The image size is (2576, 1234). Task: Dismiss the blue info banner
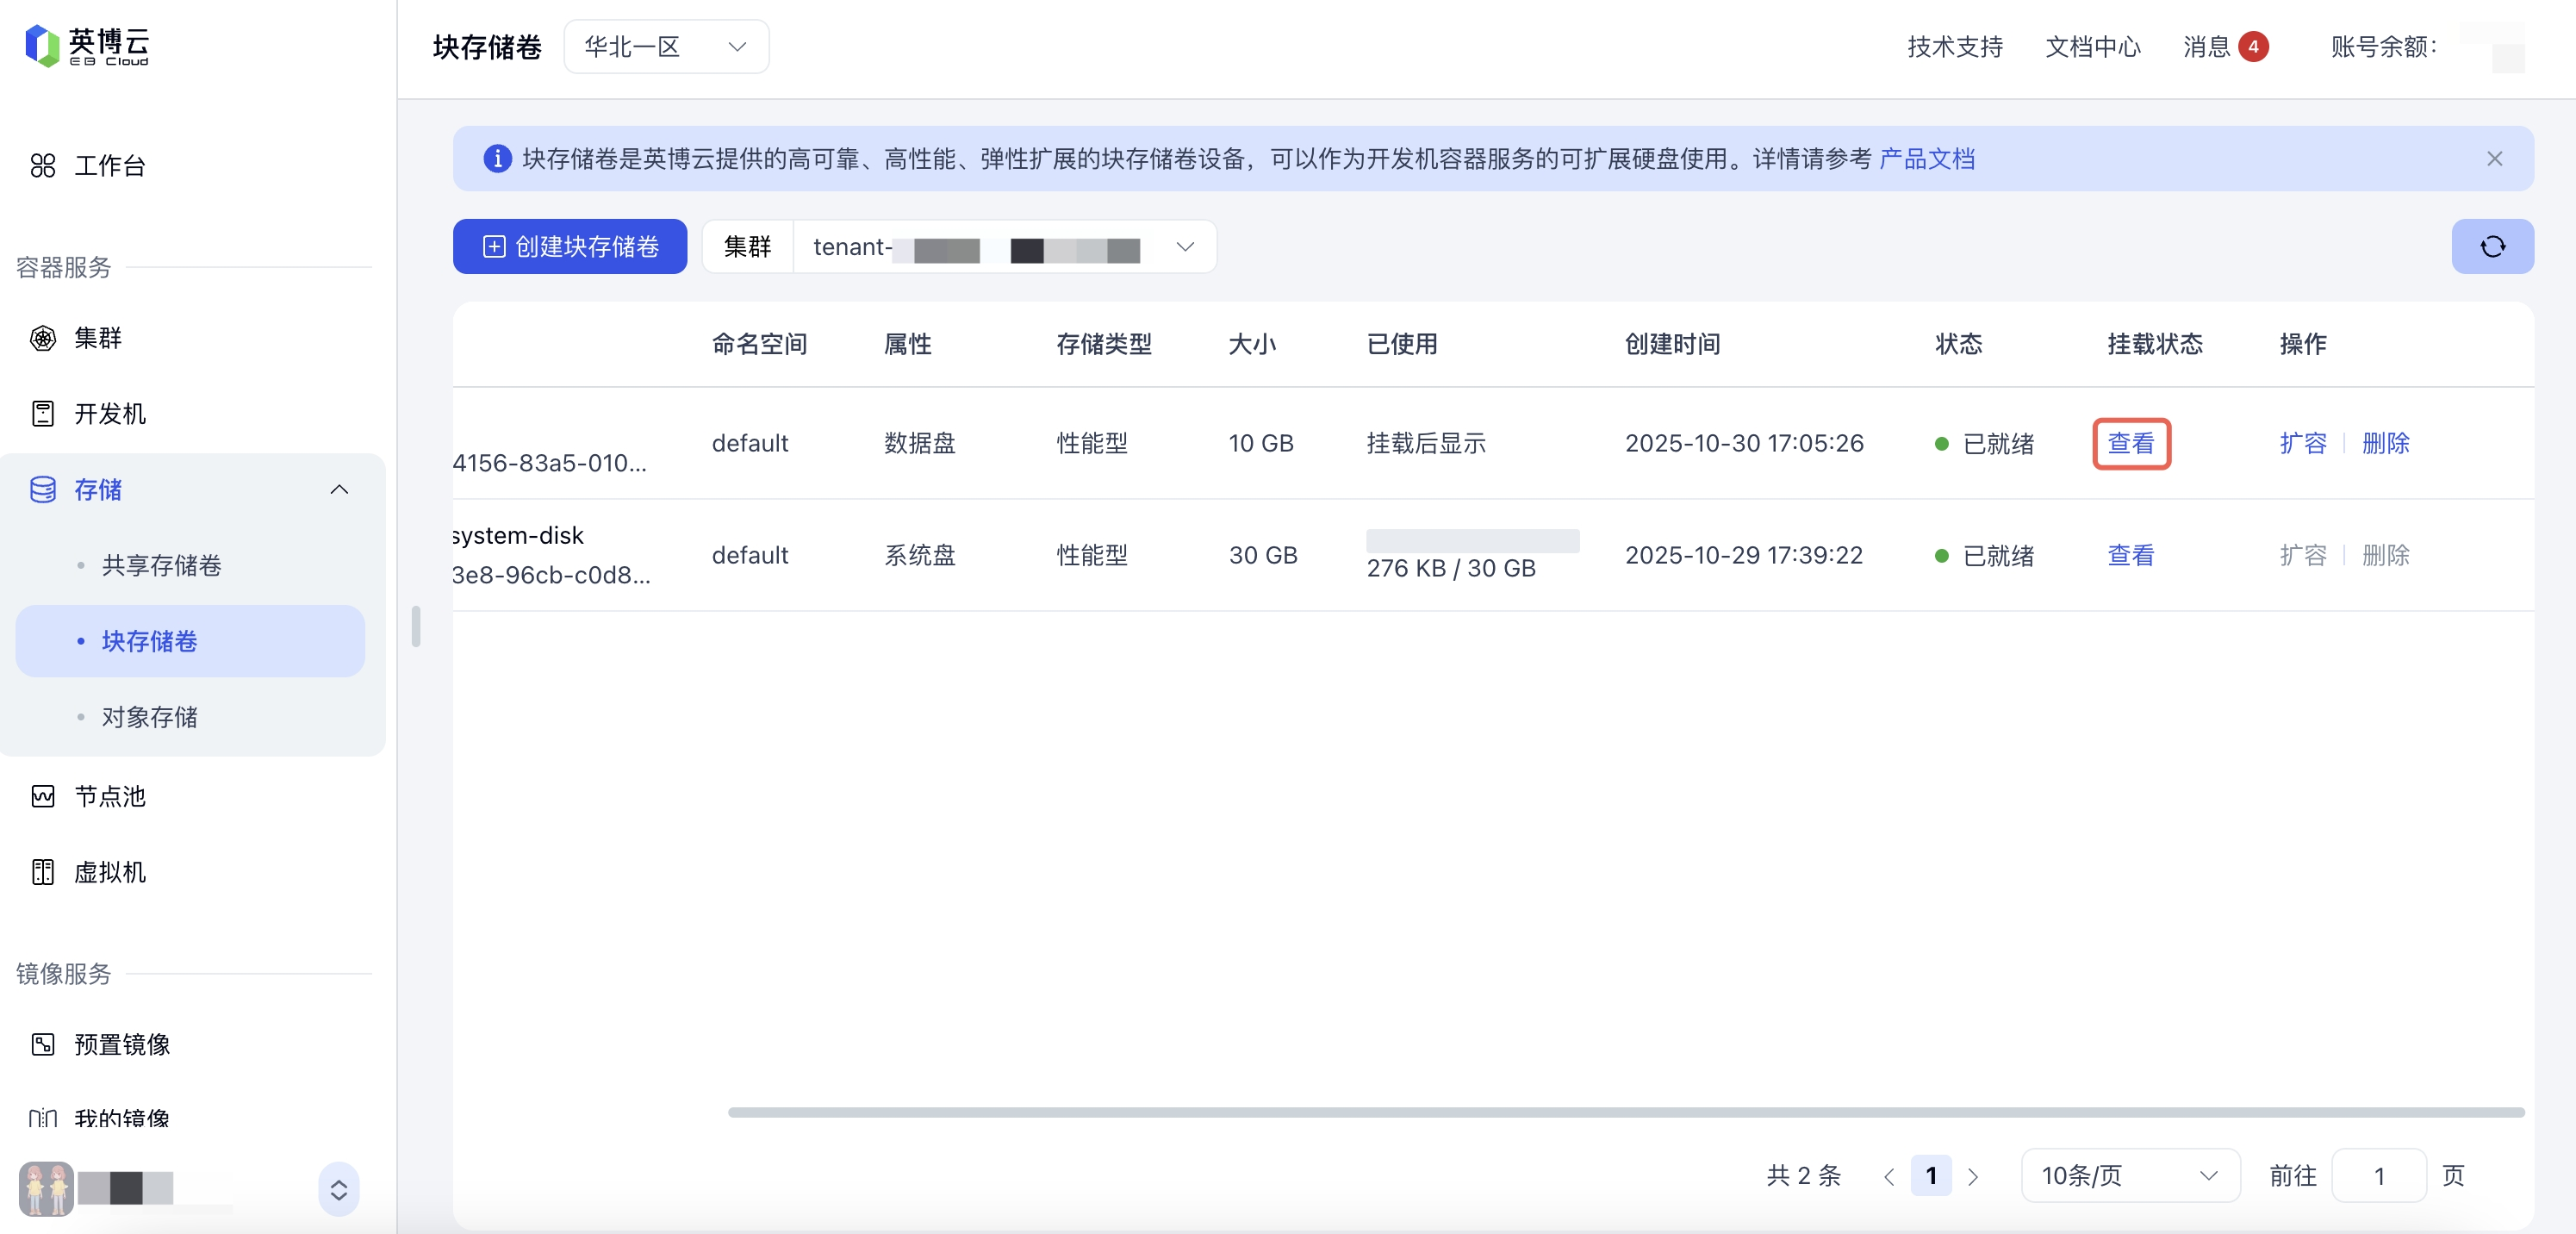coord(2494,158)
